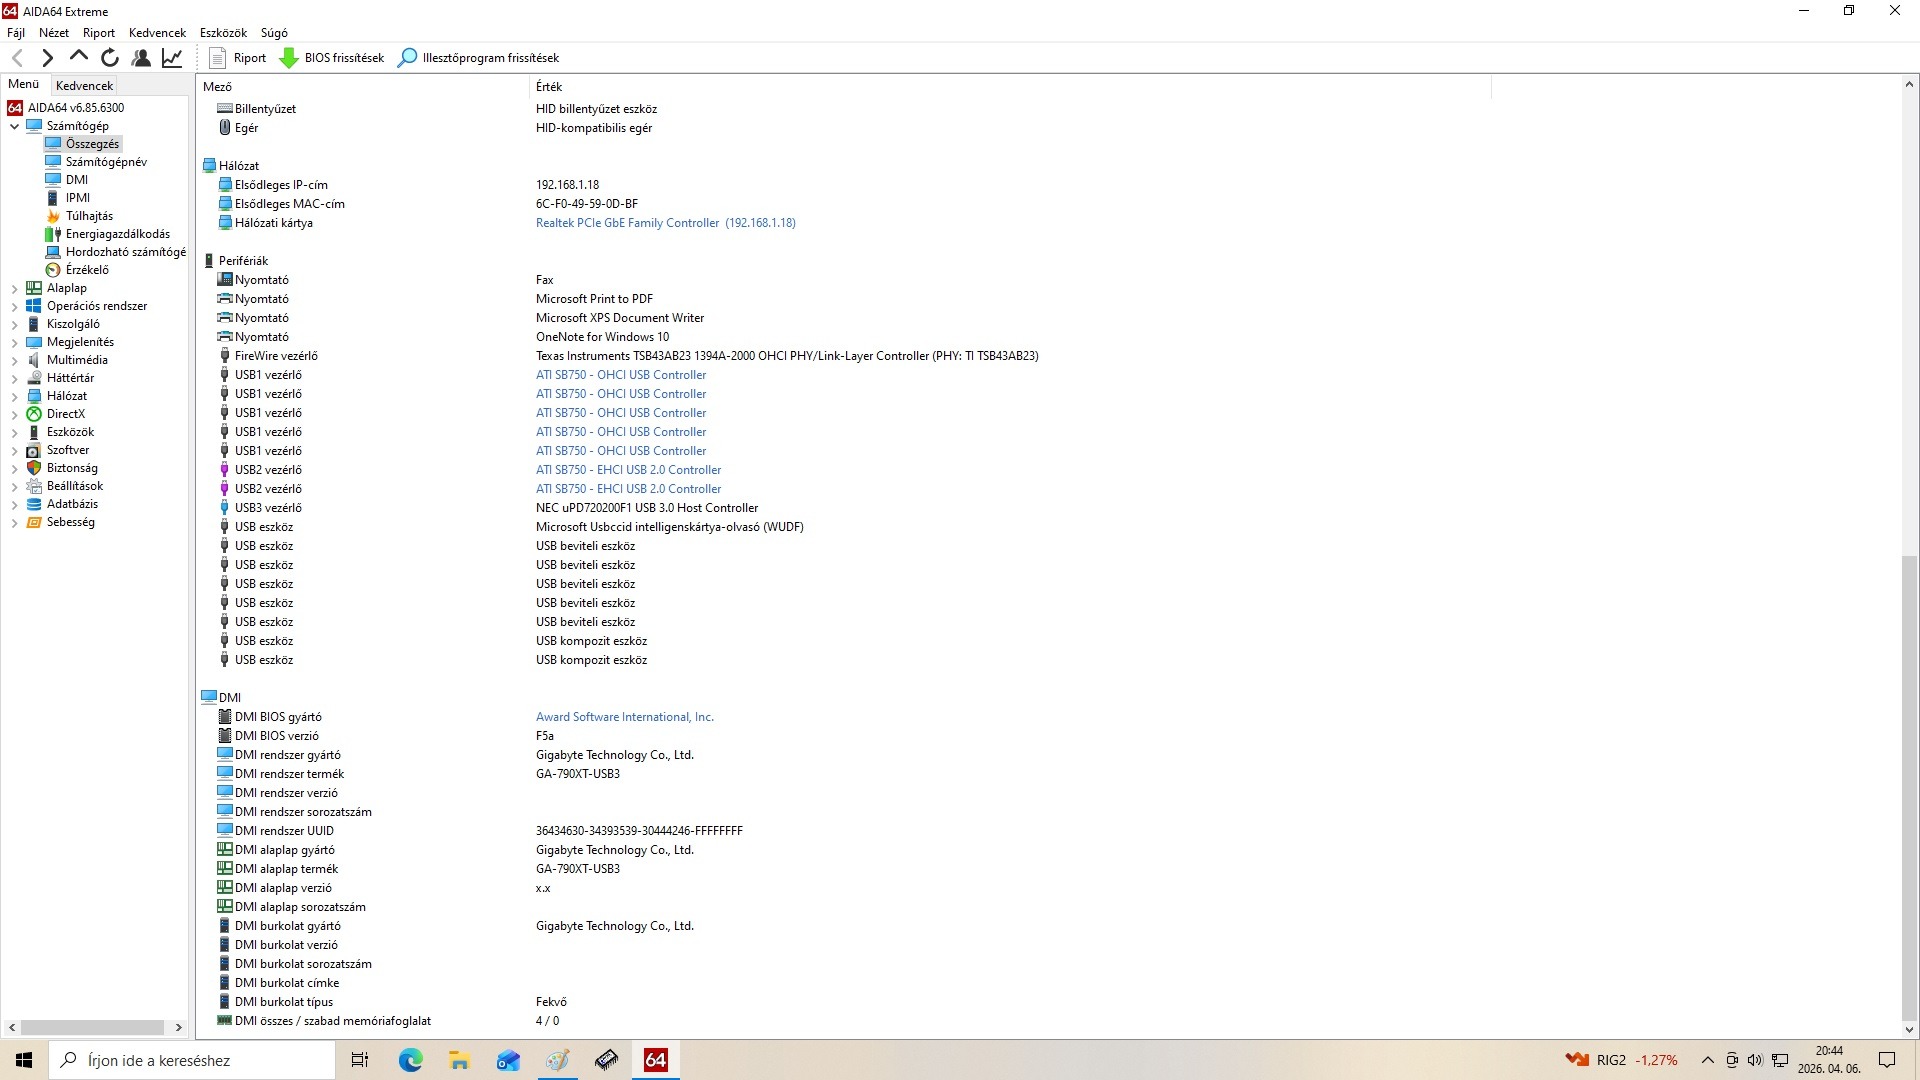
Task: Open the graph chart toolbar icon
Action: [172, 58]
